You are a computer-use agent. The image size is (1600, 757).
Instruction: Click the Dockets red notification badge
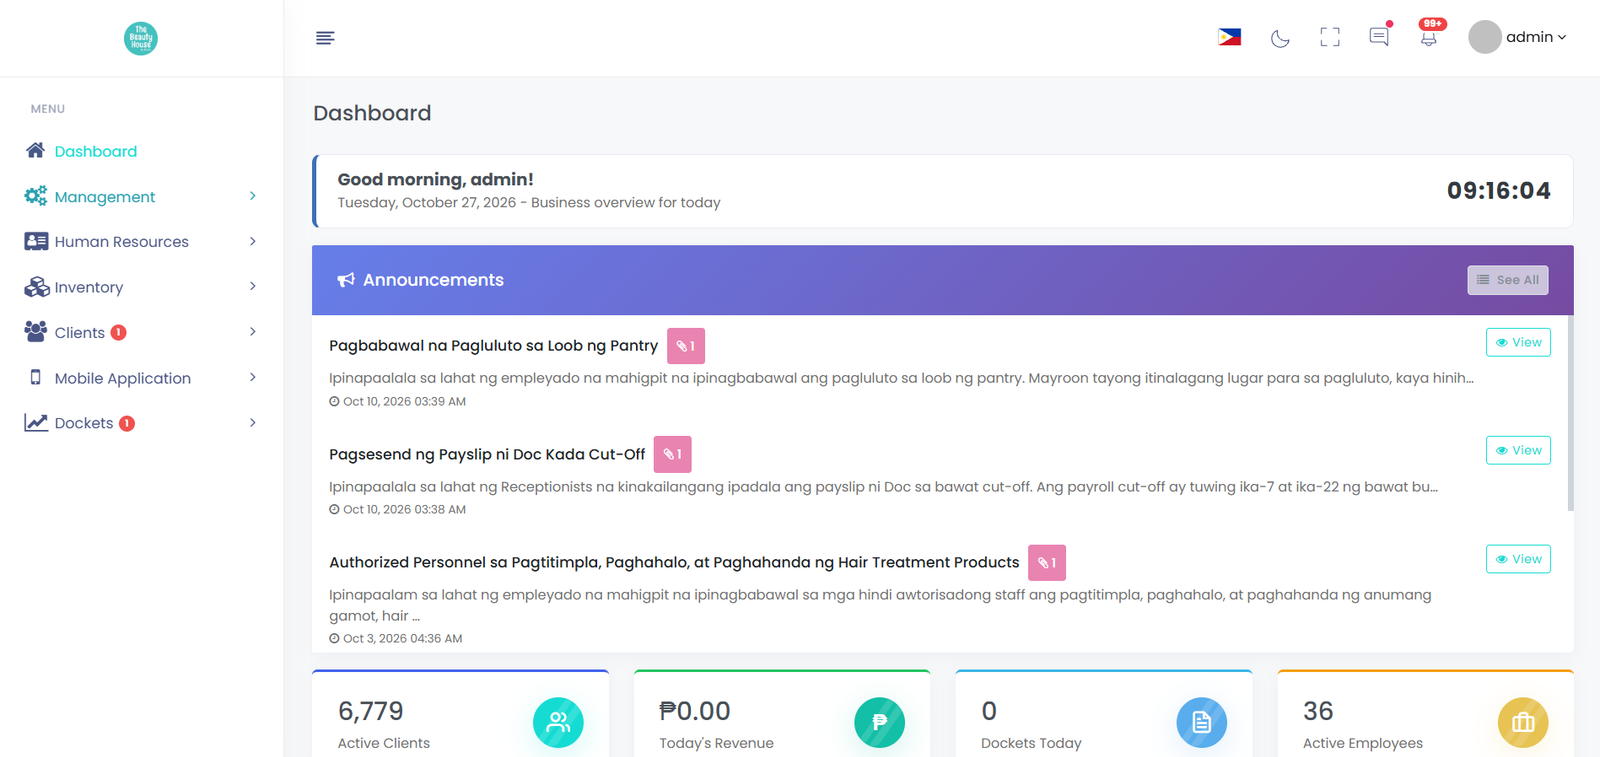pyautogui.click(x=127, y=423)
